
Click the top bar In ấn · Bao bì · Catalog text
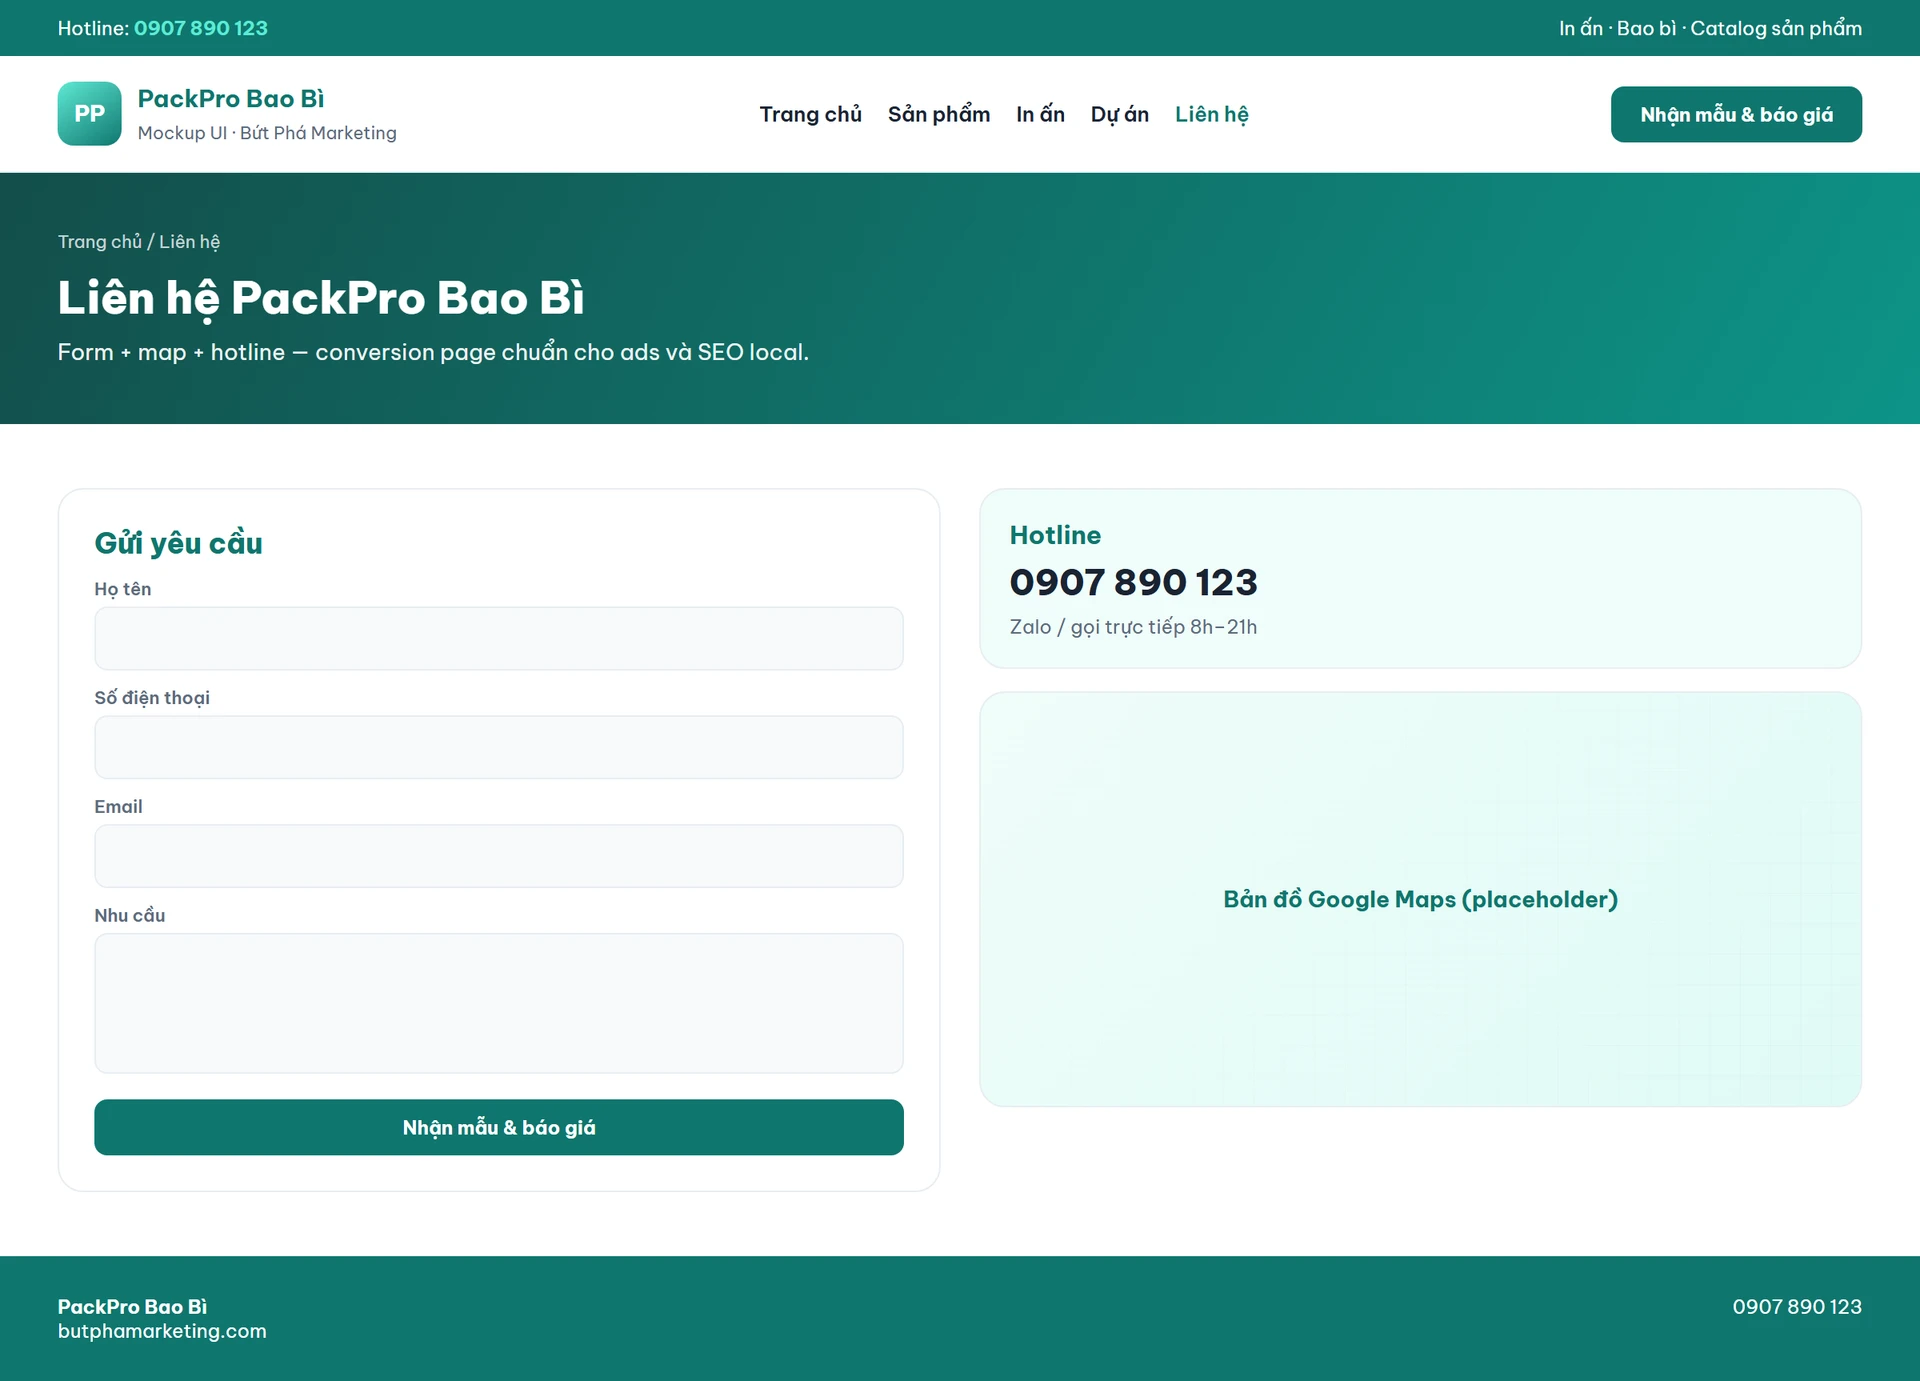[1710, 28]
